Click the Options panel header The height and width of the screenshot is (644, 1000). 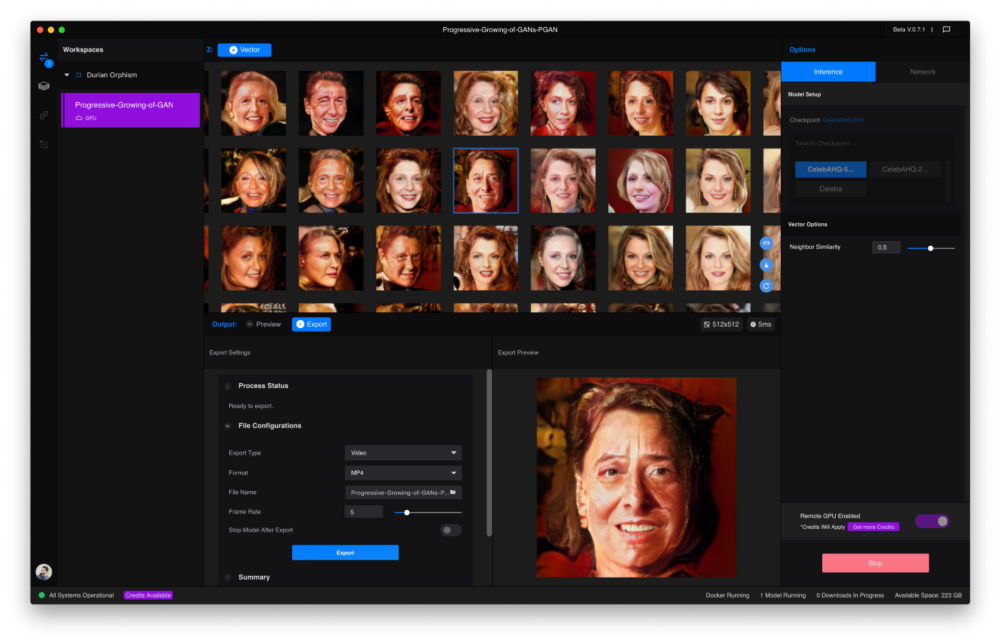(802, 50)
